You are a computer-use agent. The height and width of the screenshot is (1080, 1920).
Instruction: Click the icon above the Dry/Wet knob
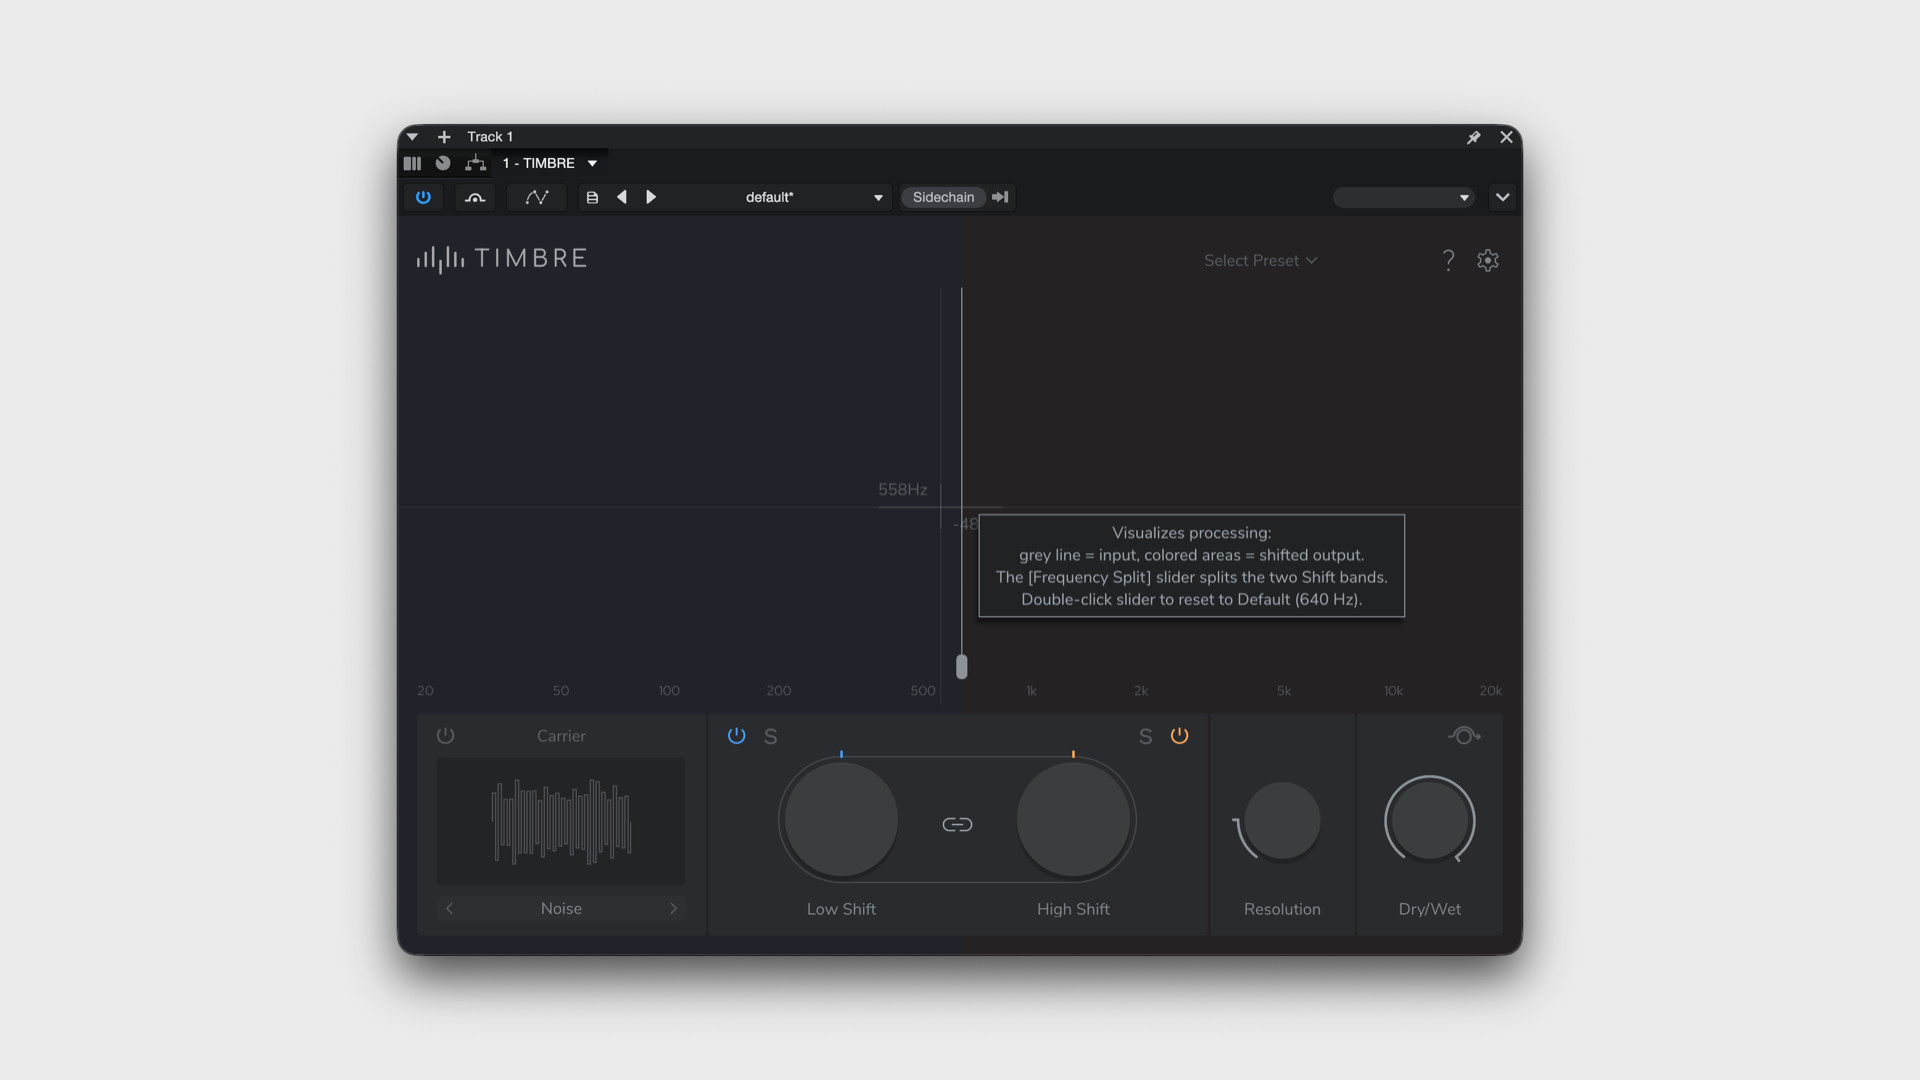(1464, 736)
